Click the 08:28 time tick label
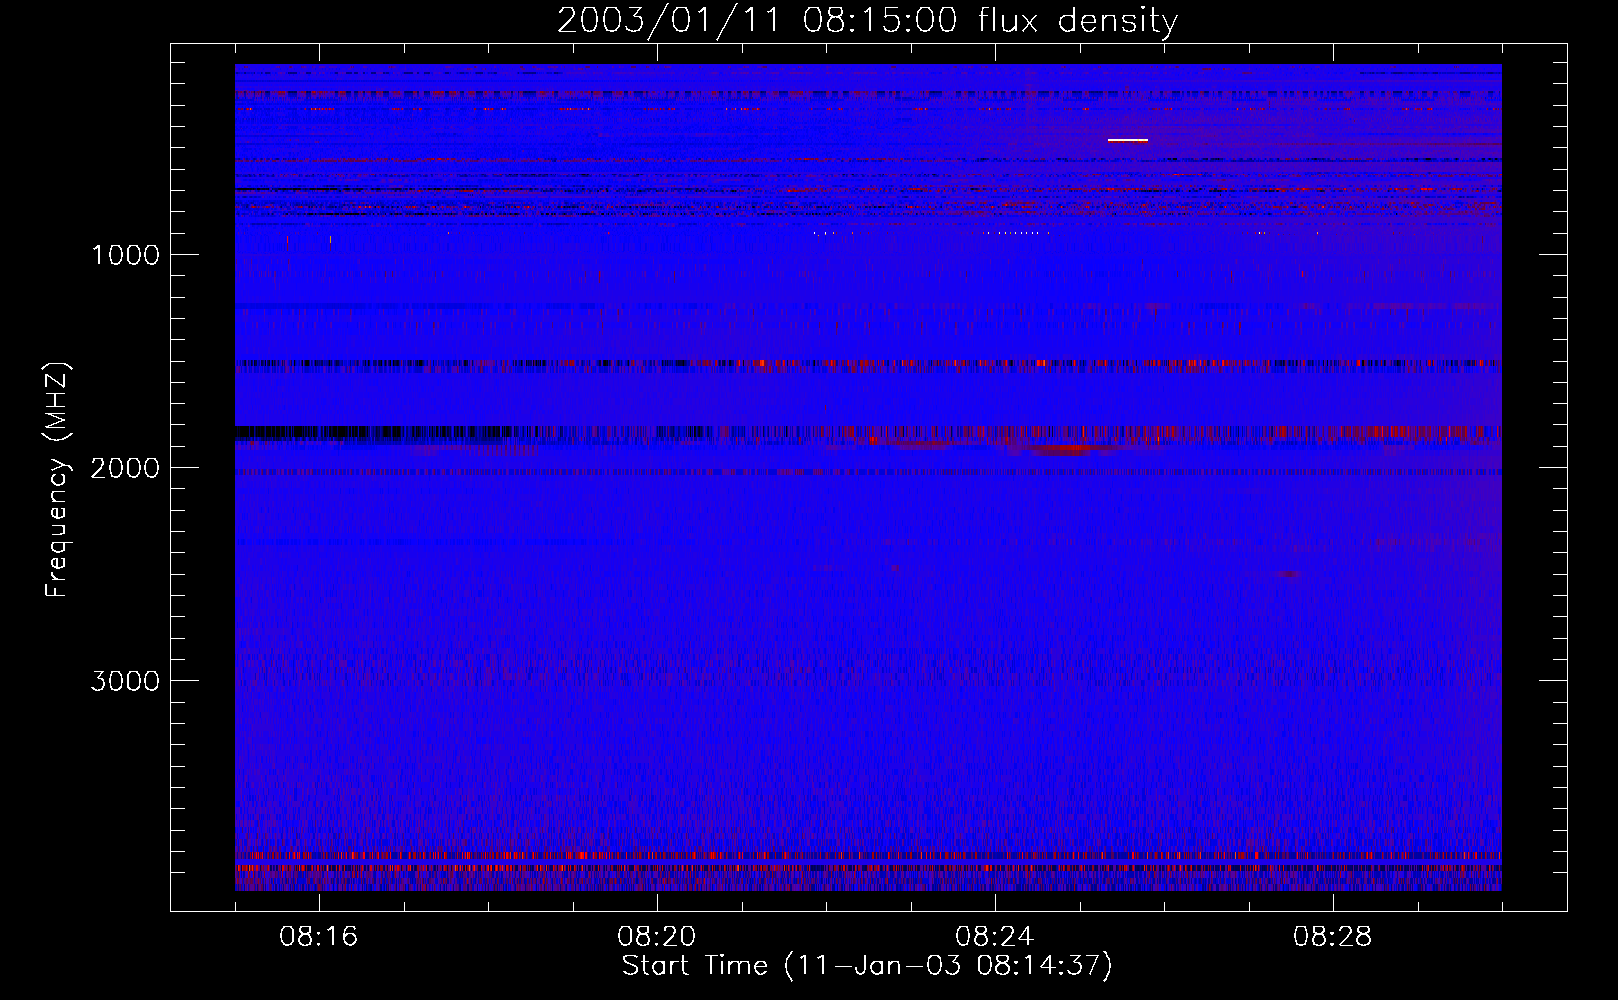This screenshot has height=1000, width=1618. point(1332,937)
